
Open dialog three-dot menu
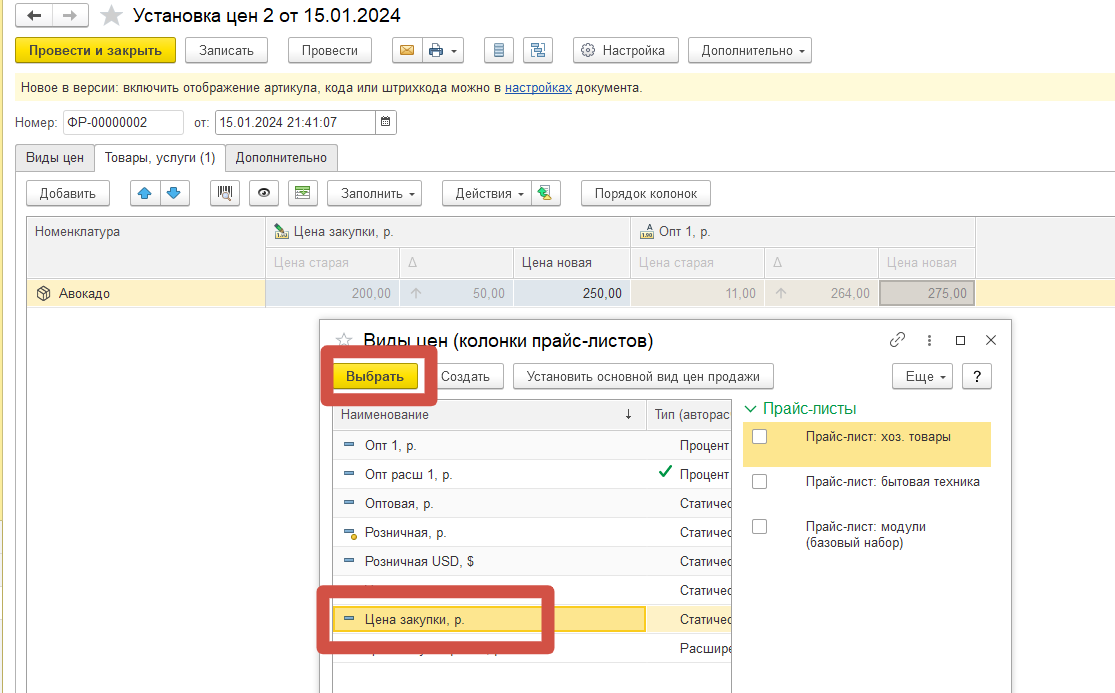929,340
